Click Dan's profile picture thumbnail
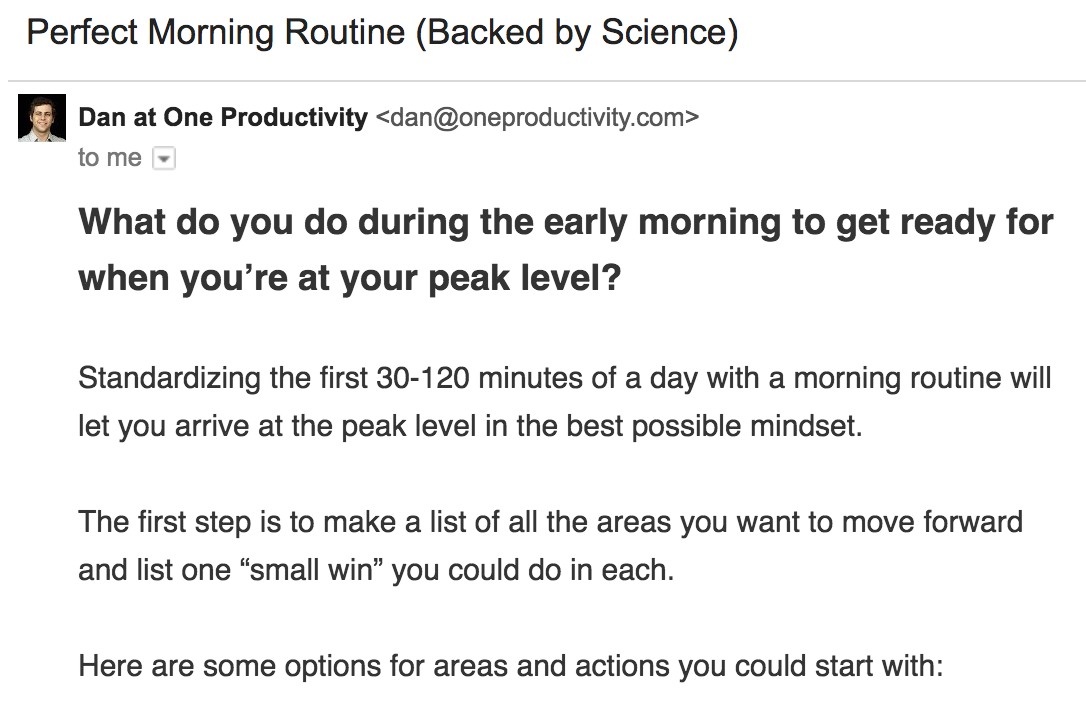Image resolution: width=1086 pixels, height=720 pixels. tap(41, 117)
